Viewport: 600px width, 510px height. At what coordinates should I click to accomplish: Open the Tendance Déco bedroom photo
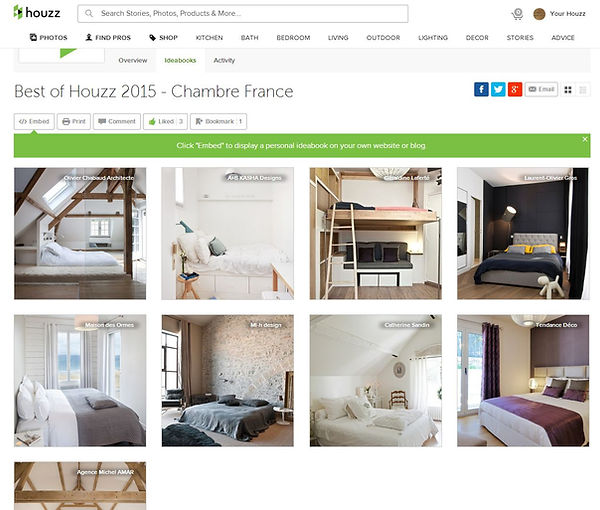523,381
